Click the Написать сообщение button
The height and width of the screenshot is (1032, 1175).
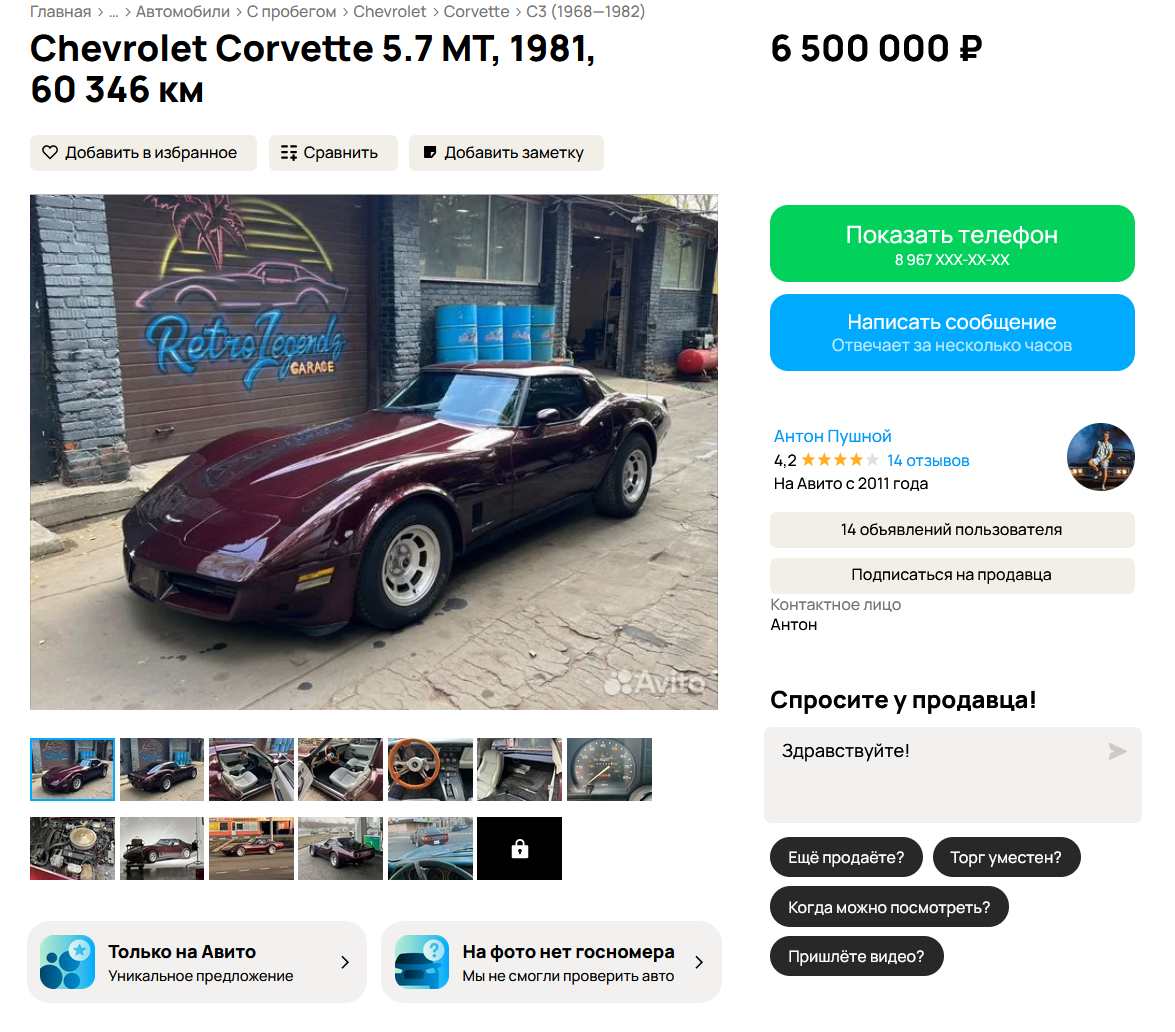[x=952, y=332]
